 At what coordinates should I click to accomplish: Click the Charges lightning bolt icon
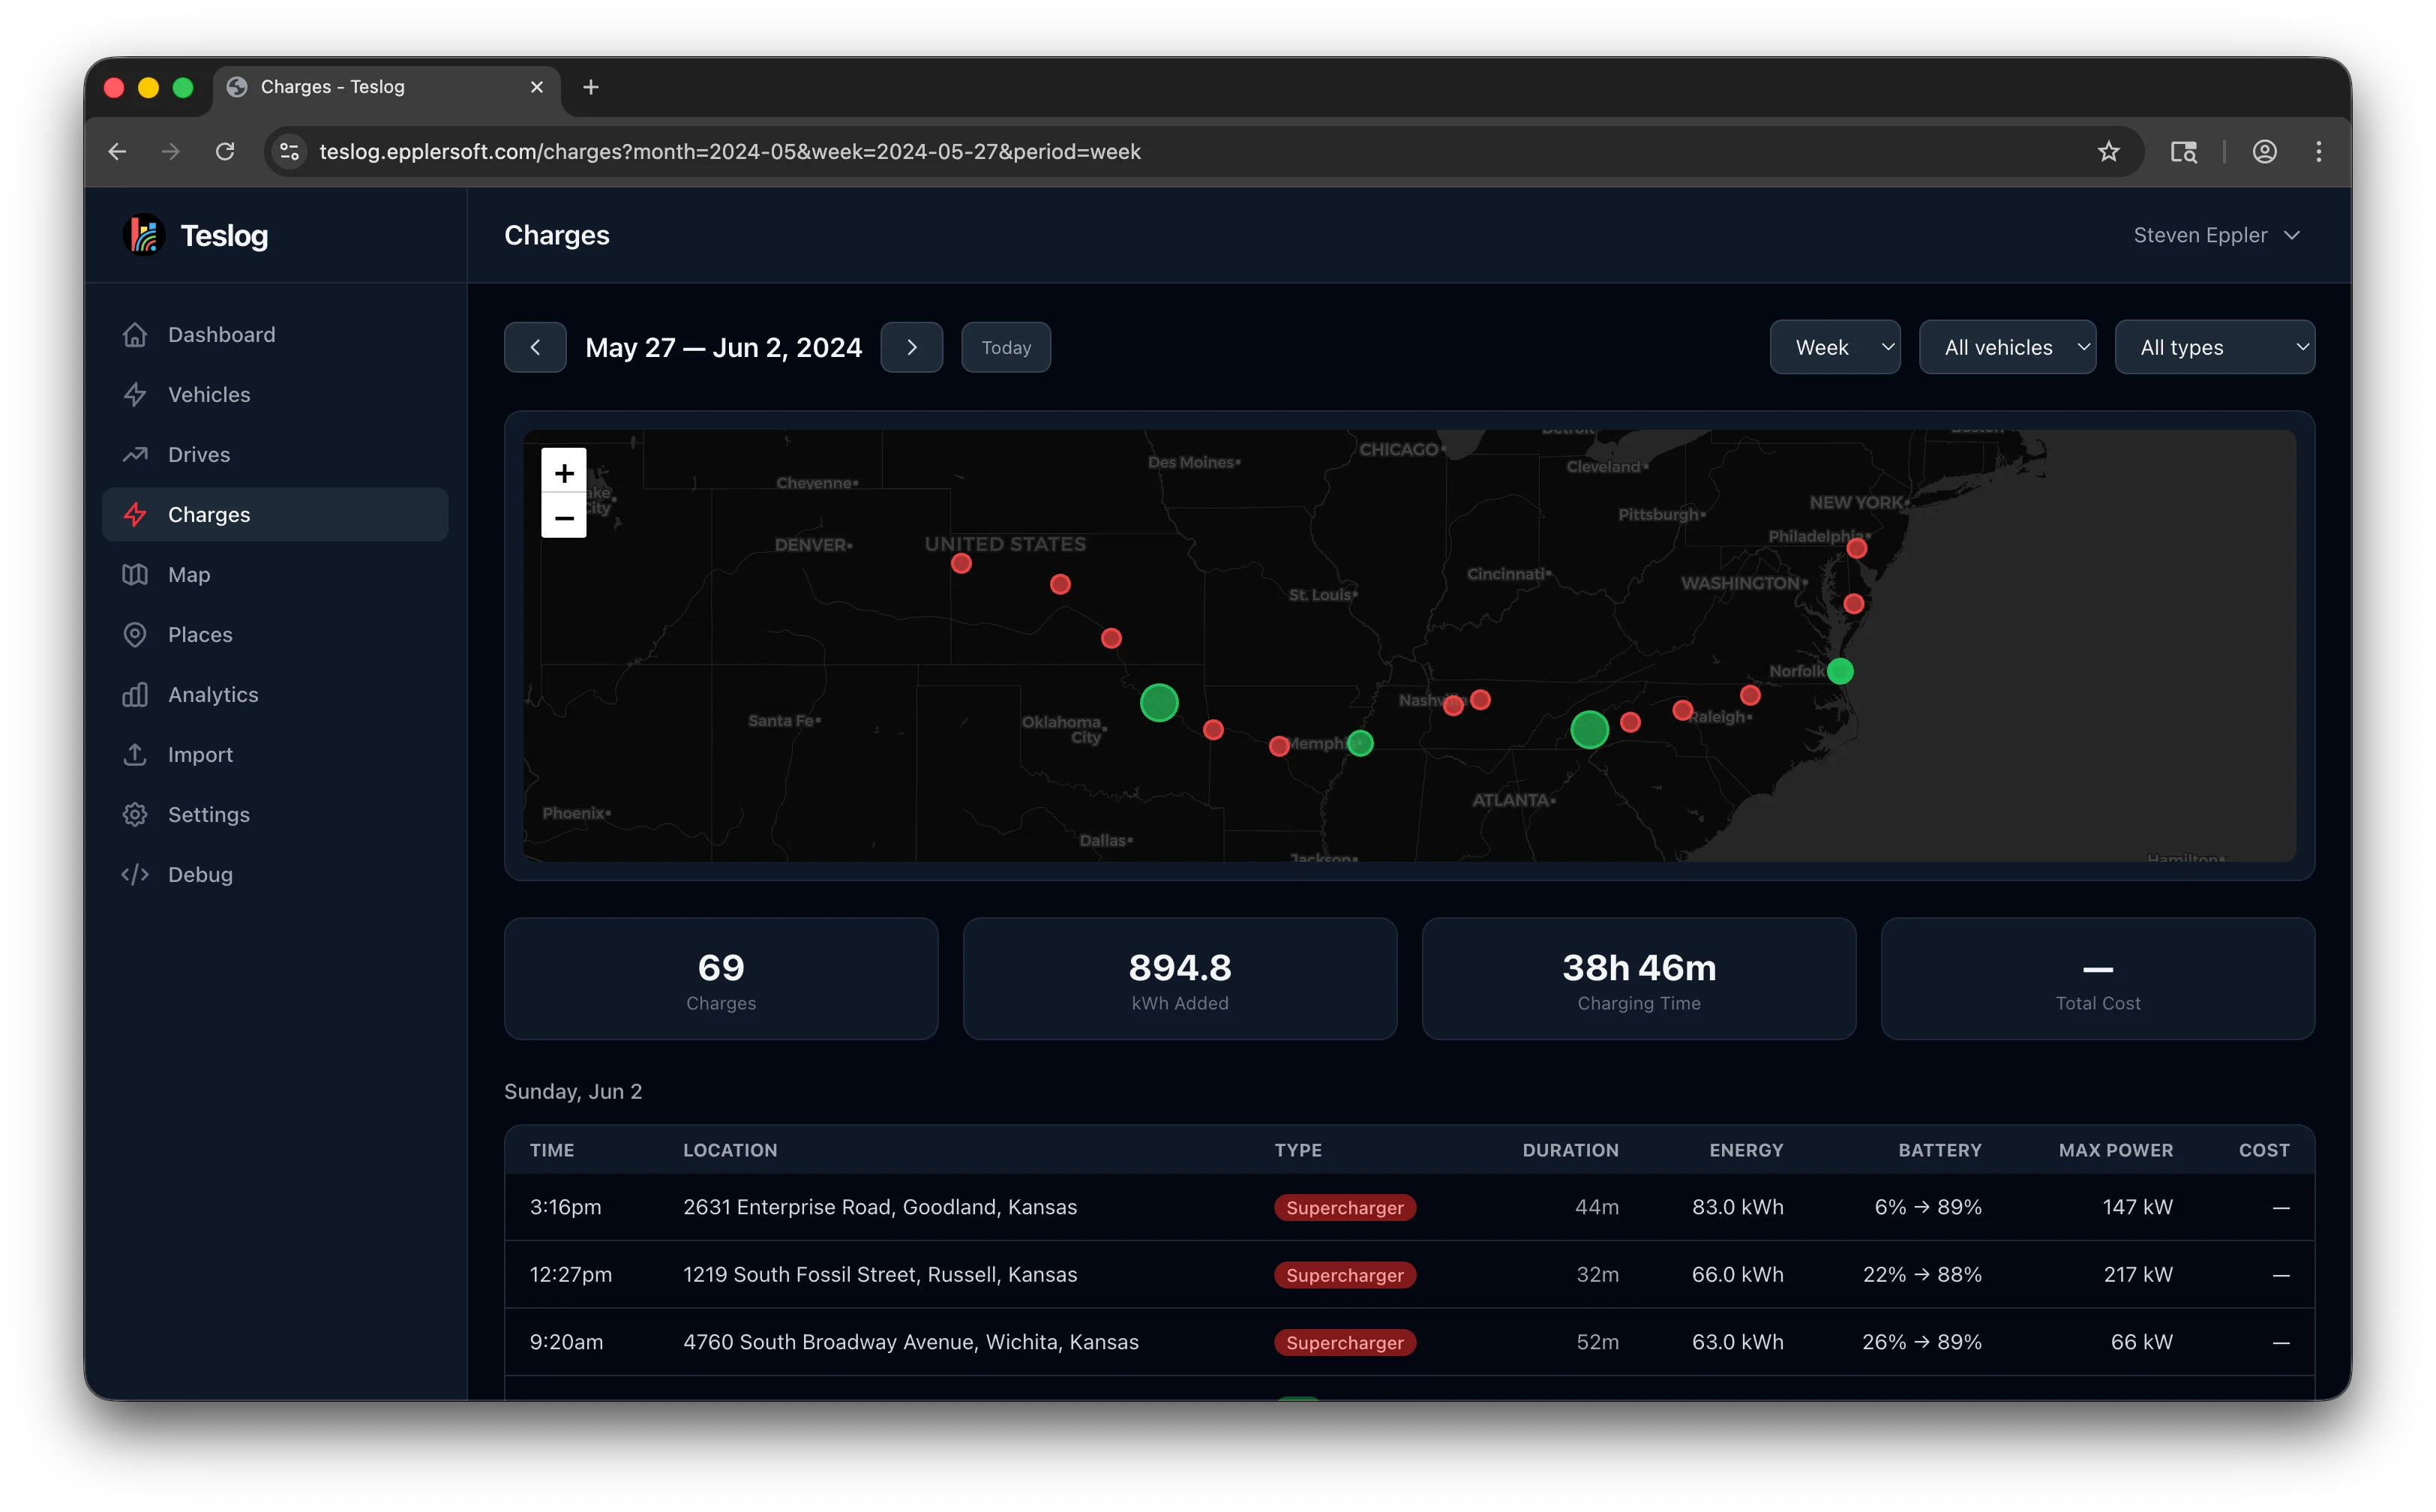tap(136, 514)
